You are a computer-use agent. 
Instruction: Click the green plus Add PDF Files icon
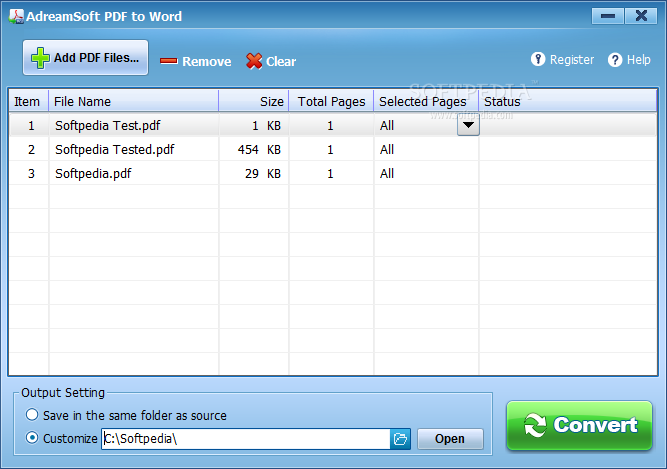[41, 58]
